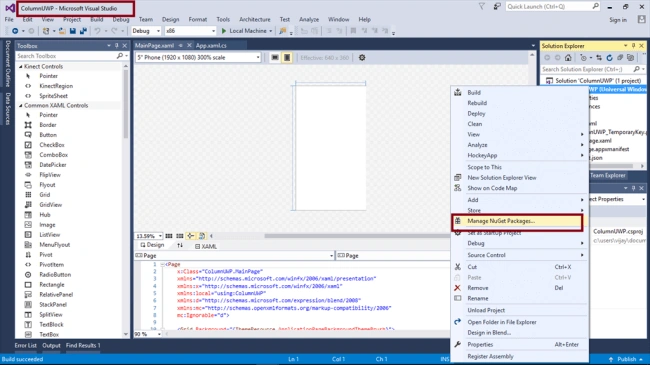
Task: Open the 5" Phone device preview dropdown
Action: pos(198,58)
